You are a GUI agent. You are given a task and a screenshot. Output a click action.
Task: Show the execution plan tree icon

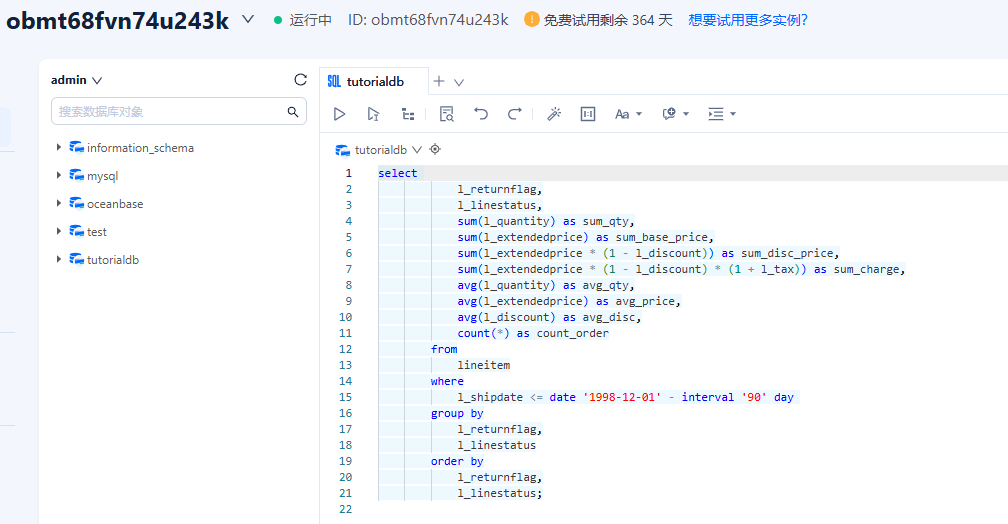click(408, 114)
